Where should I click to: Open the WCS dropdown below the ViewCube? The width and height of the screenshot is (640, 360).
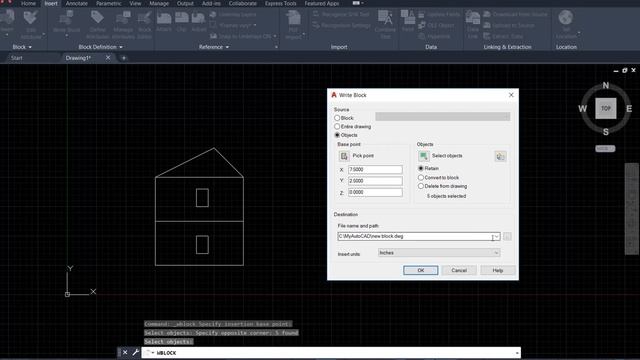pos(605,149)
